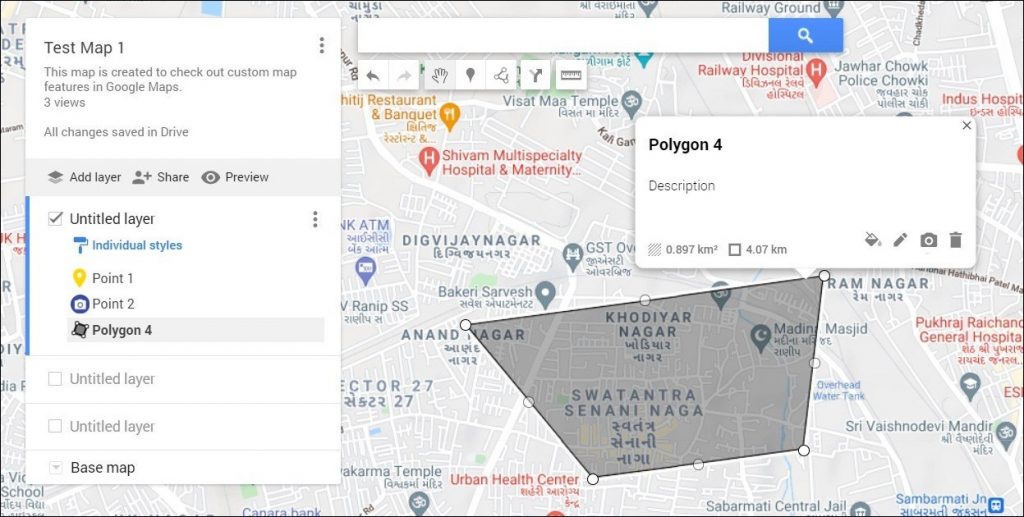Open the paint bucket style for Polygon 4
The height and width of the screenshot is (517, 1024).
(x=872, y=240)
